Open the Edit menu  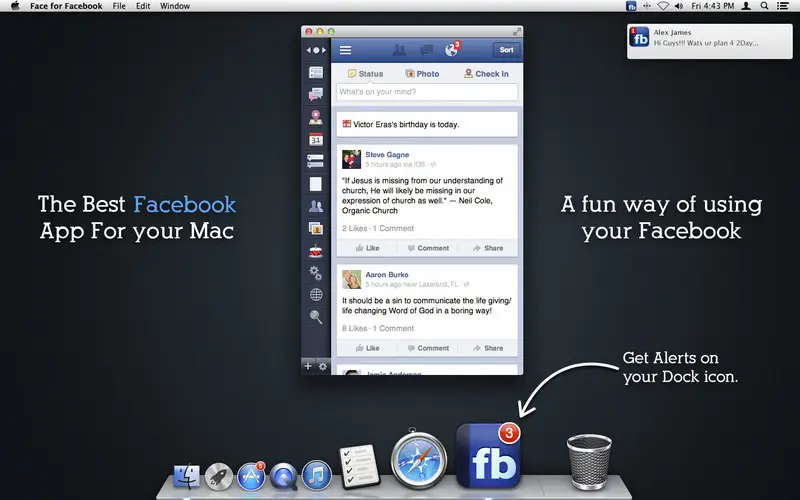click(x=143, y=6)
